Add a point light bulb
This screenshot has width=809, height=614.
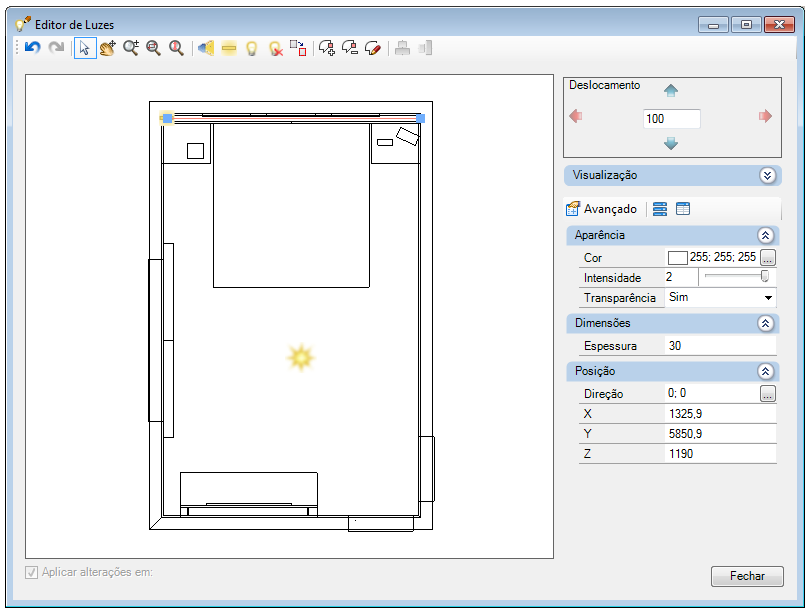pyautogui.click(x=251, y=49)
